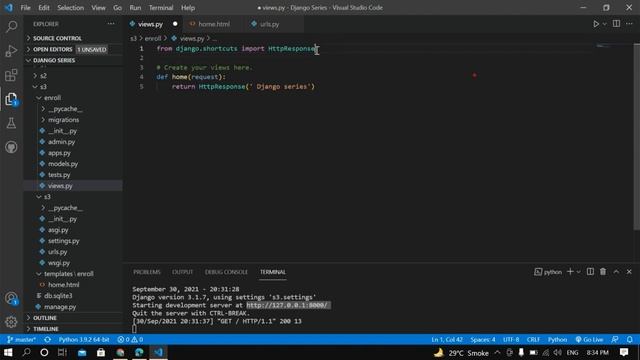Open the http://127.0.0.1:8000/ link in terminal

coord(287,305)
